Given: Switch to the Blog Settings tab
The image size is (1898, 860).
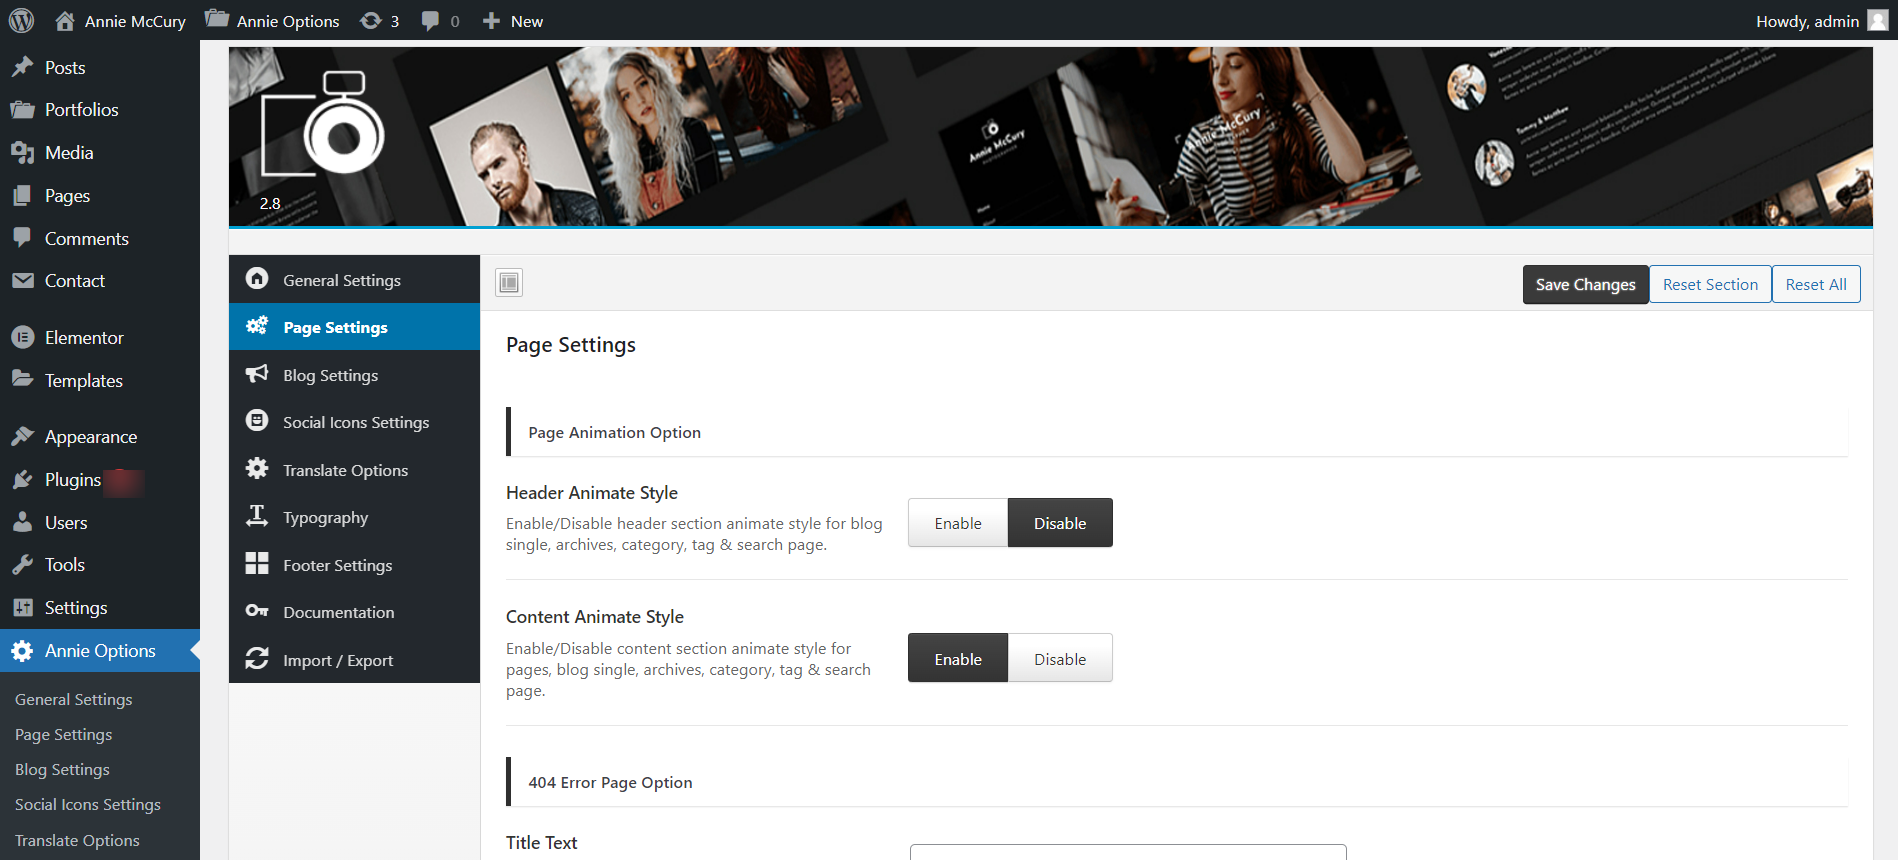Looking at the screenshot, I should click(354, 375).
